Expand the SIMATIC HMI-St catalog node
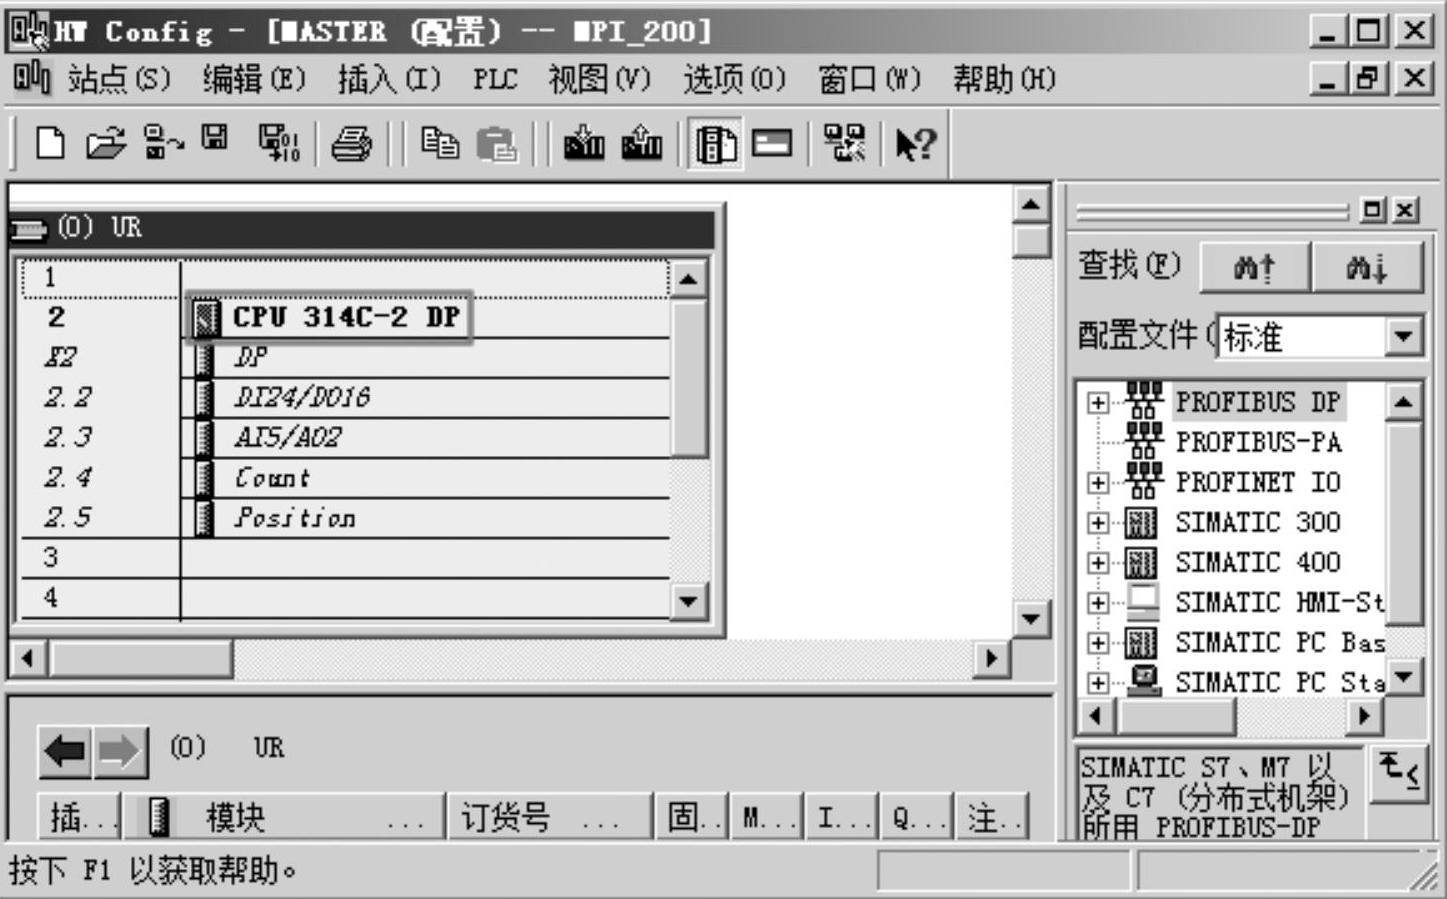This screenshot has width=1447, height=899. pos(1098,602)
